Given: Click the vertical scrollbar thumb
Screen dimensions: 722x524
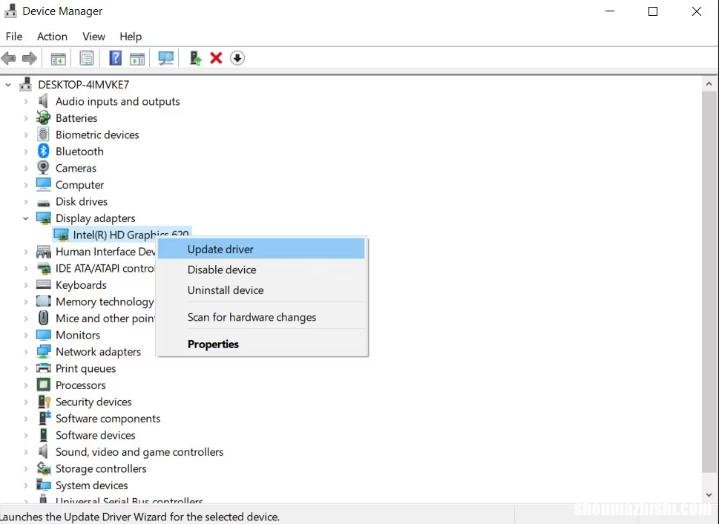Looking at the screenshot, I should (x=709, y=282).
